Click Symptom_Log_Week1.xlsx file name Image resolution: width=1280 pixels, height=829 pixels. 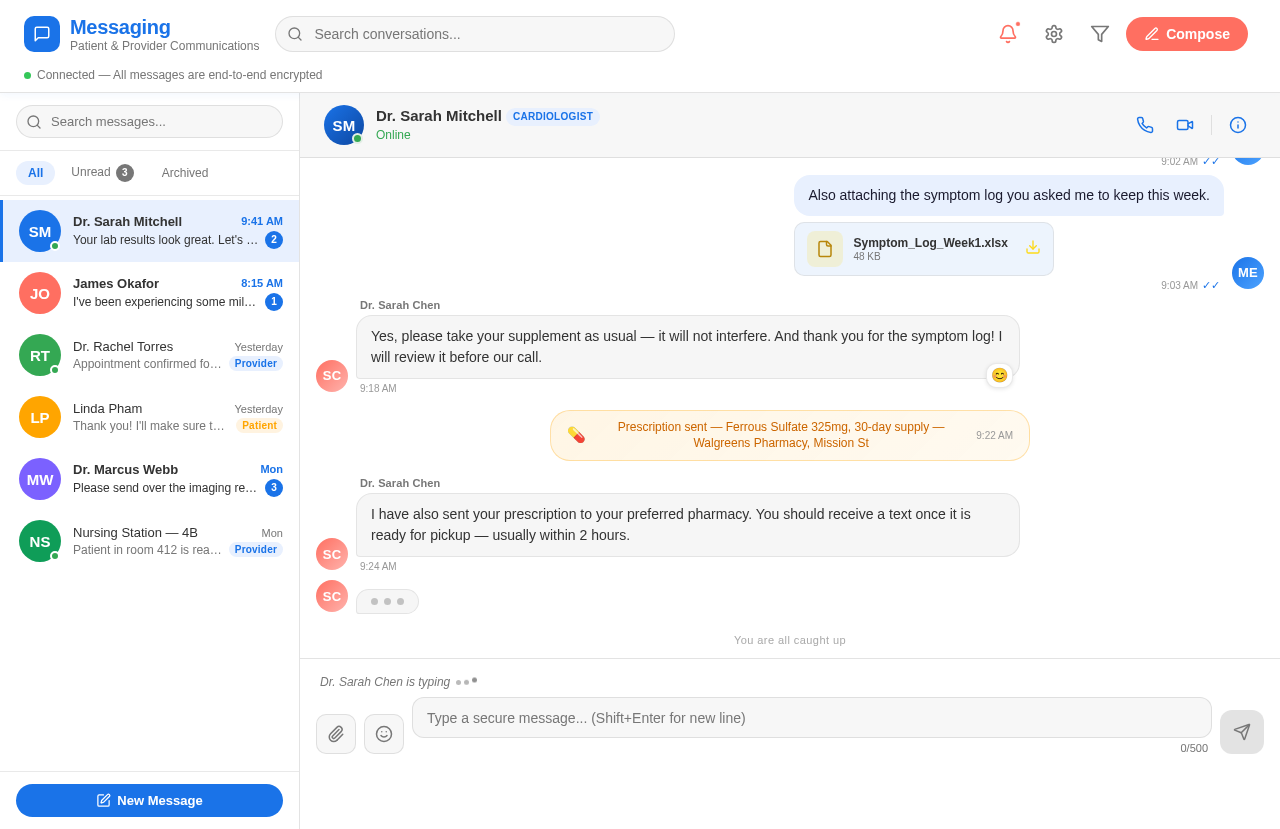click(930, 243)
